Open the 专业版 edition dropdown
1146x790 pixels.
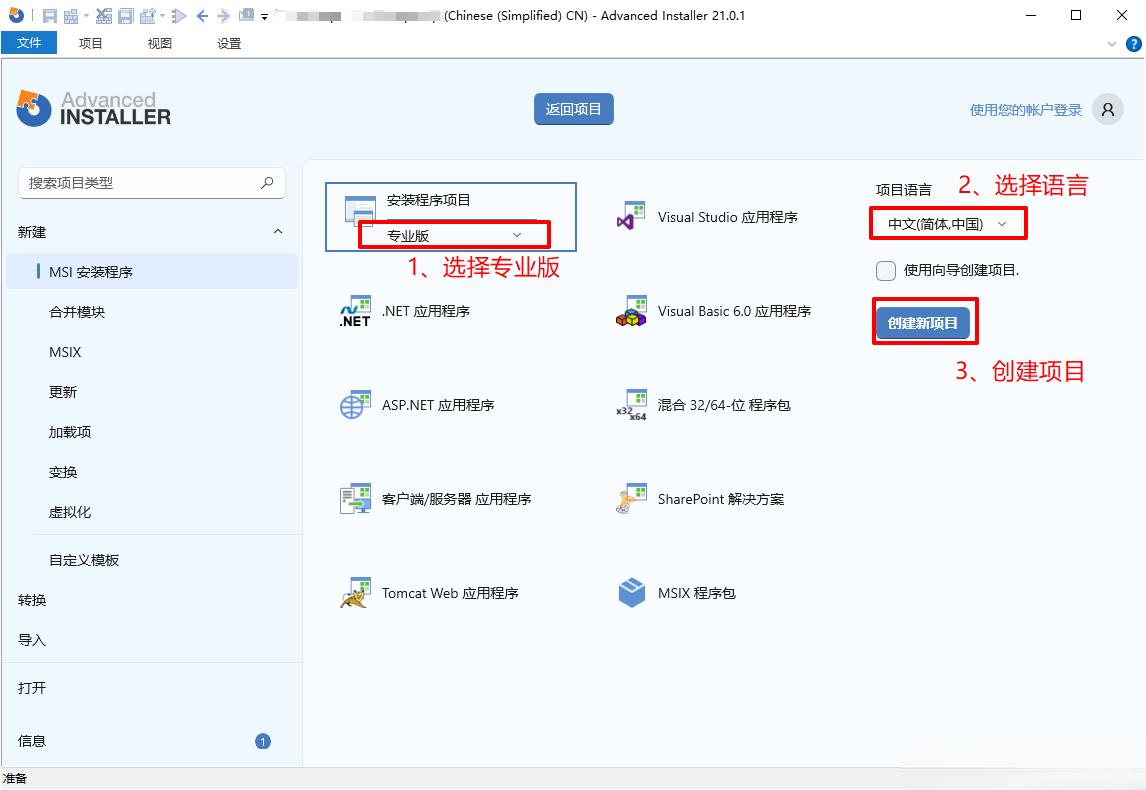click(x=454, y=235)
